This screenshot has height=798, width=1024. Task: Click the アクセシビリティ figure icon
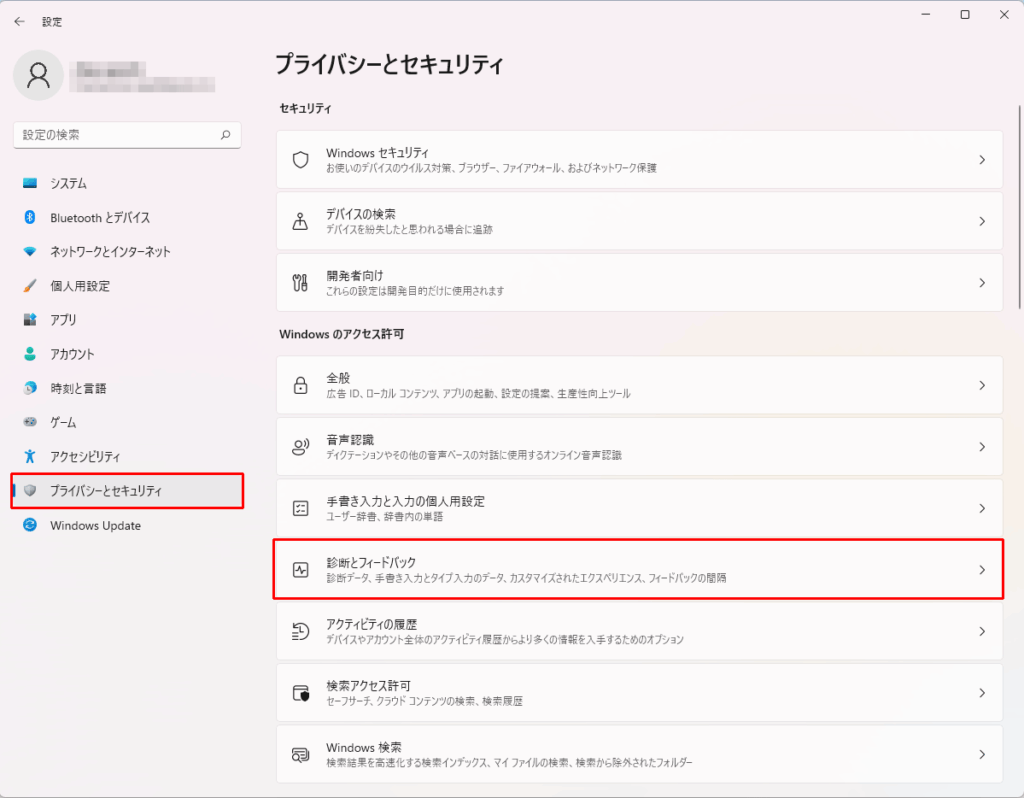[x=30, y=456]
